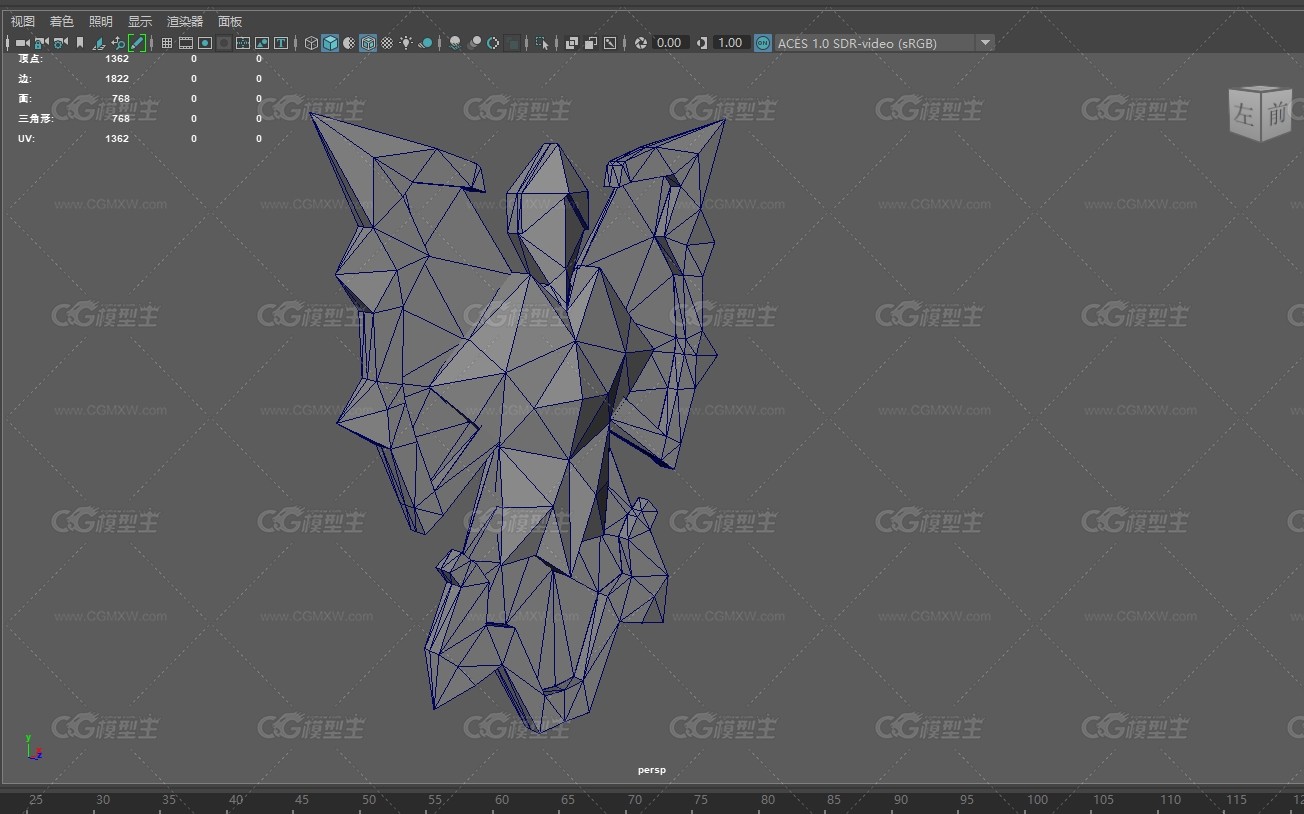Click the Isolate Select icon

tap(541, 43)
